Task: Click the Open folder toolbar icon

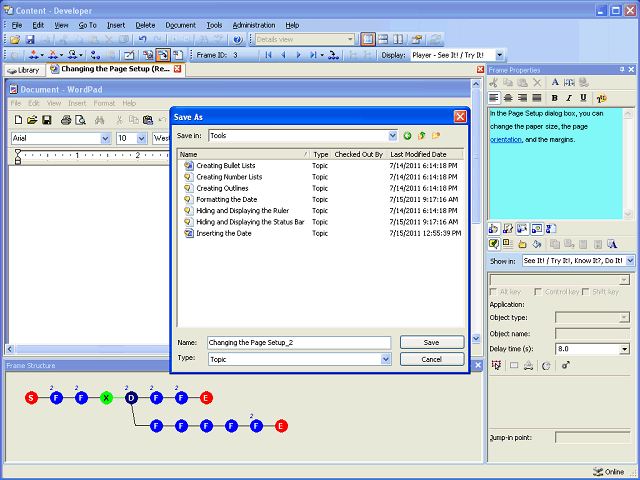Action: pos(15,40)
